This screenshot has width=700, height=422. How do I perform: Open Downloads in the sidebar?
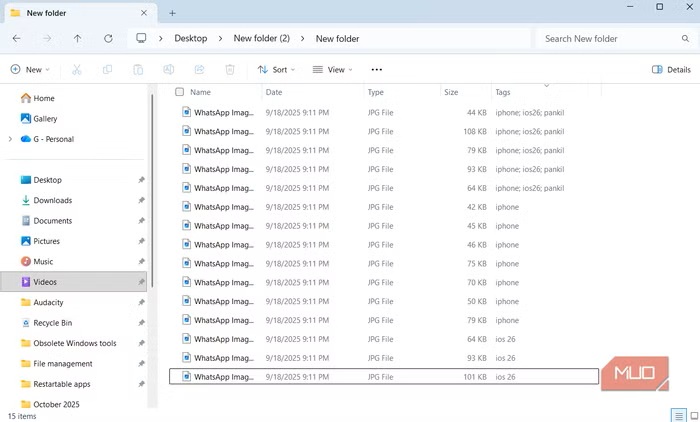click(x=52, y=200)
